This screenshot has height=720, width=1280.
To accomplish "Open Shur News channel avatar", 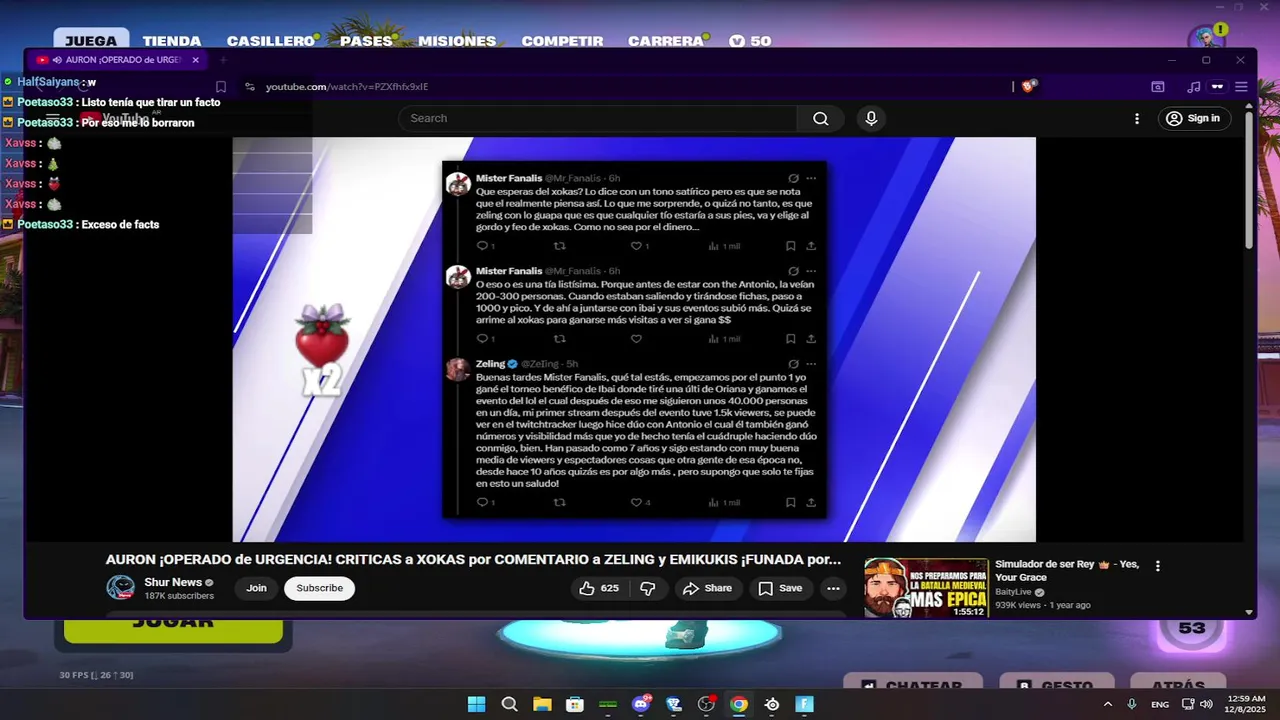I will click(x=121, y=588).
